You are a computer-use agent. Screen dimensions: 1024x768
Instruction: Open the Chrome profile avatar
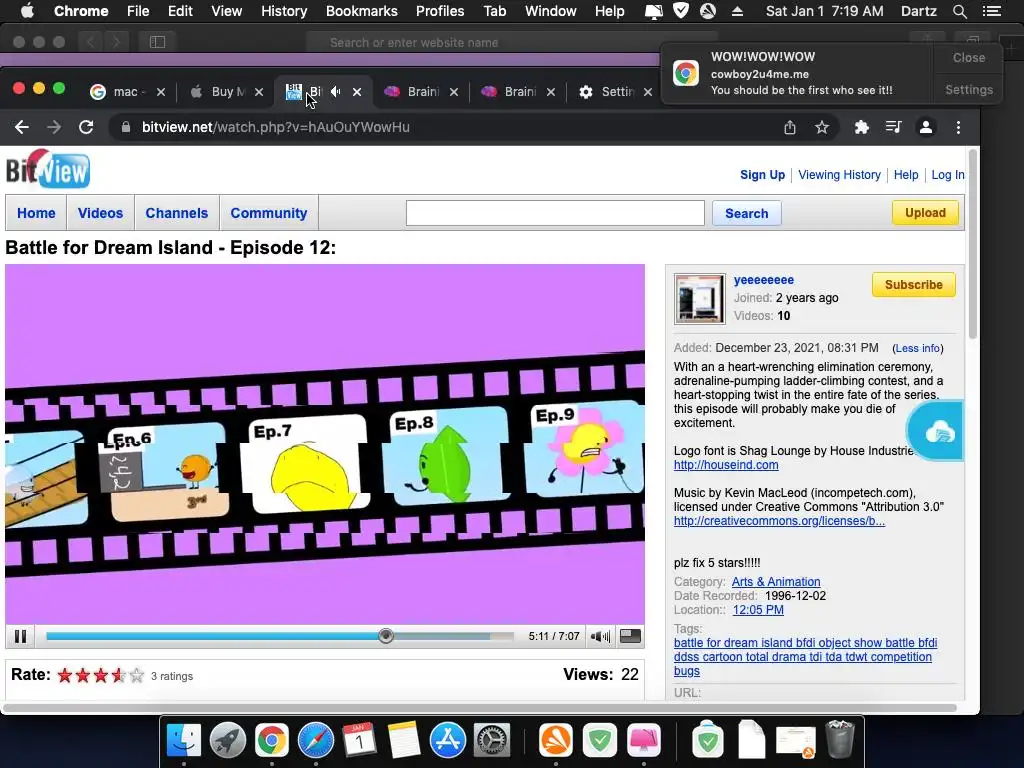coord(925,127)
